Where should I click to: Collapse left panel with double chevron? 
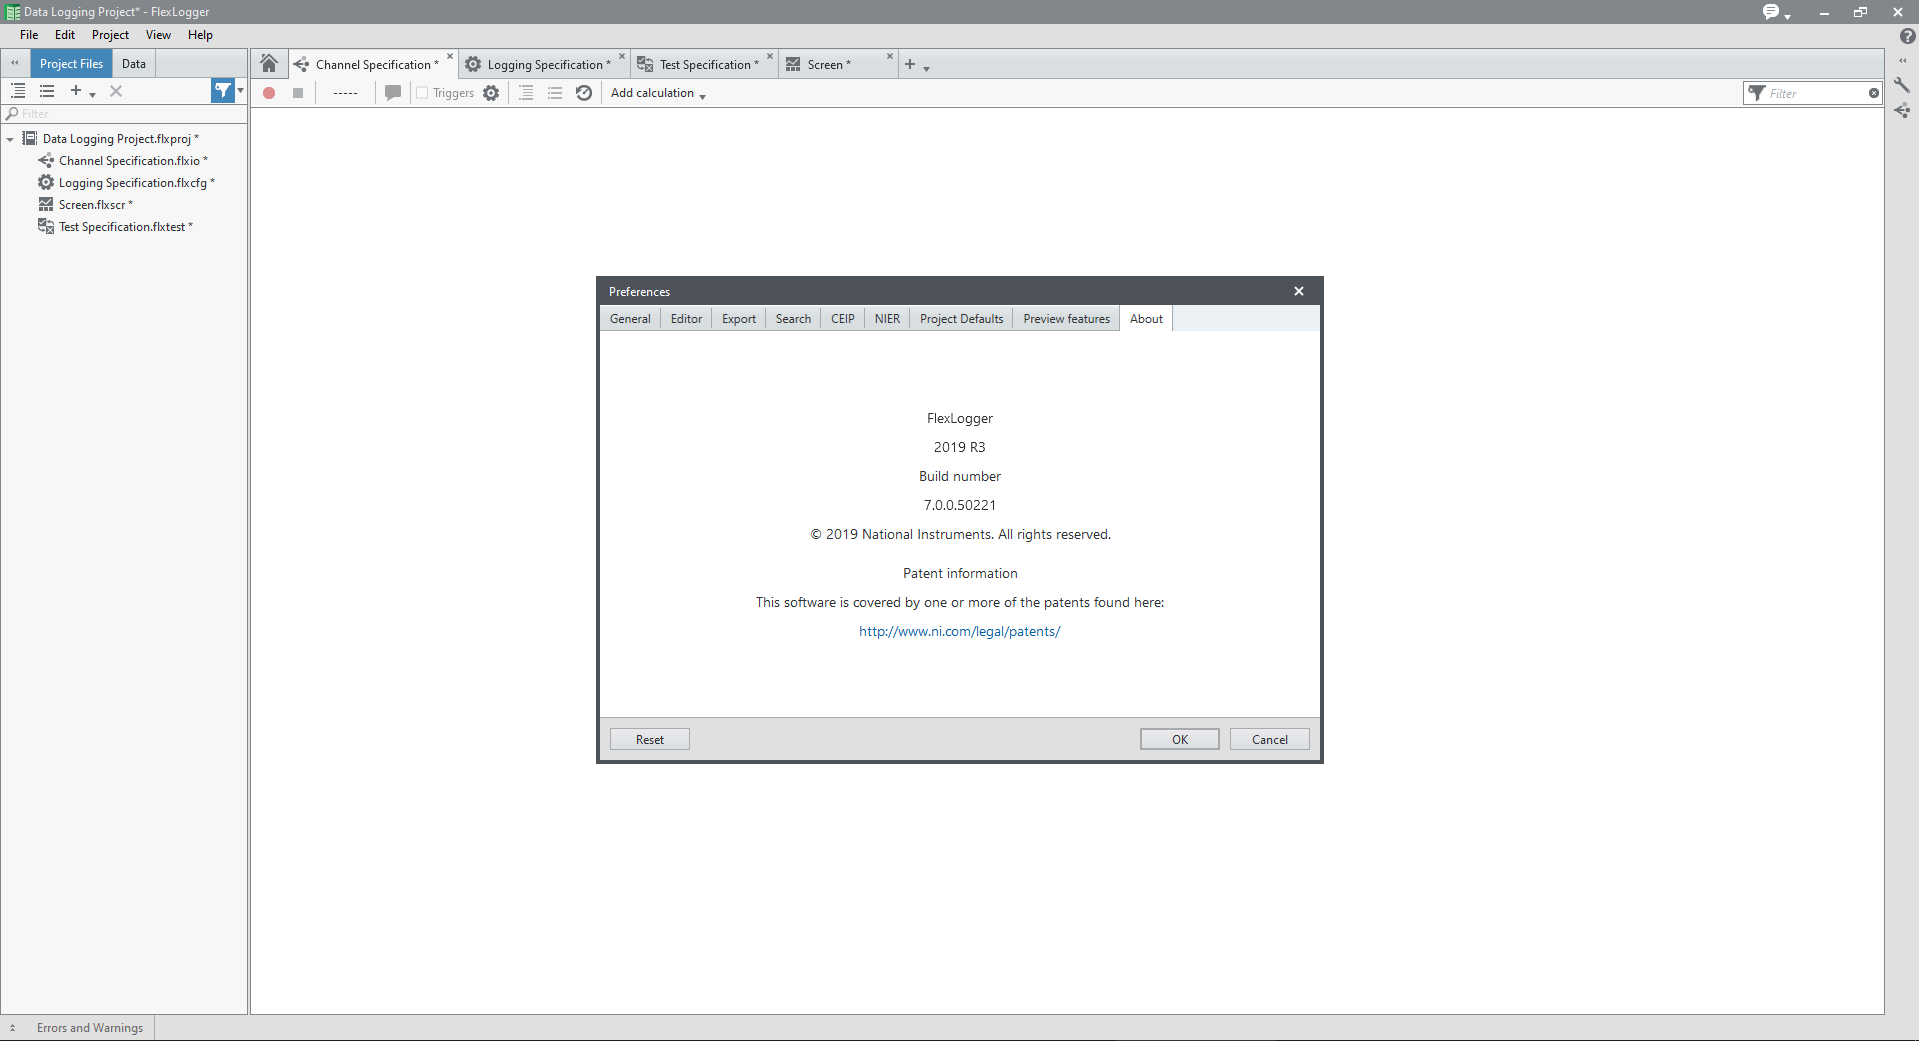[x=15, y=63]
